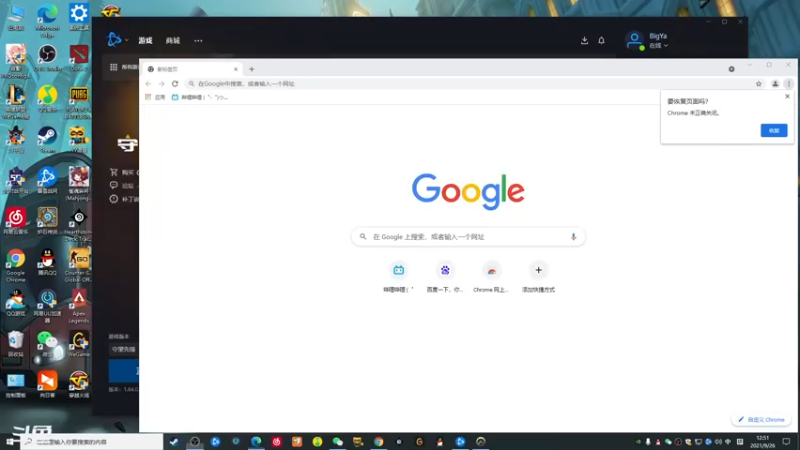The image size is (800, 450).
Task: Open the QQ Music desktop shortcut
Action: pyautogui.click(x=47, y=98)
